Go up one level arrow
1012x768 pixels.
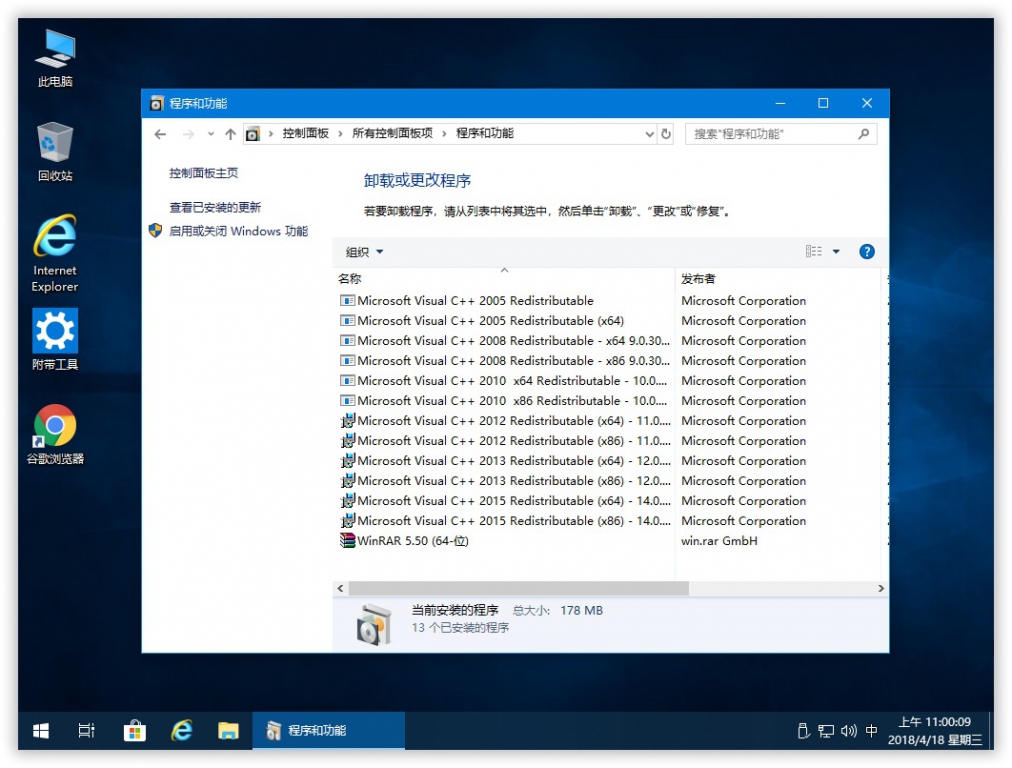[x=230, y=134]
